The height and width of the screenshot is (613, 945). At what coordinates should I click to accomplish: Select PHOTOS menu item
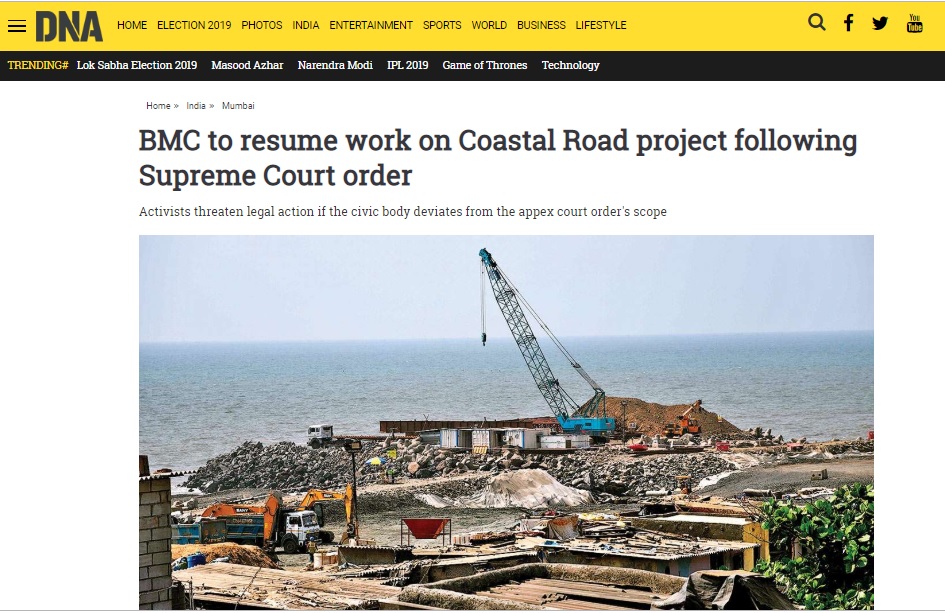coord(262,25)
